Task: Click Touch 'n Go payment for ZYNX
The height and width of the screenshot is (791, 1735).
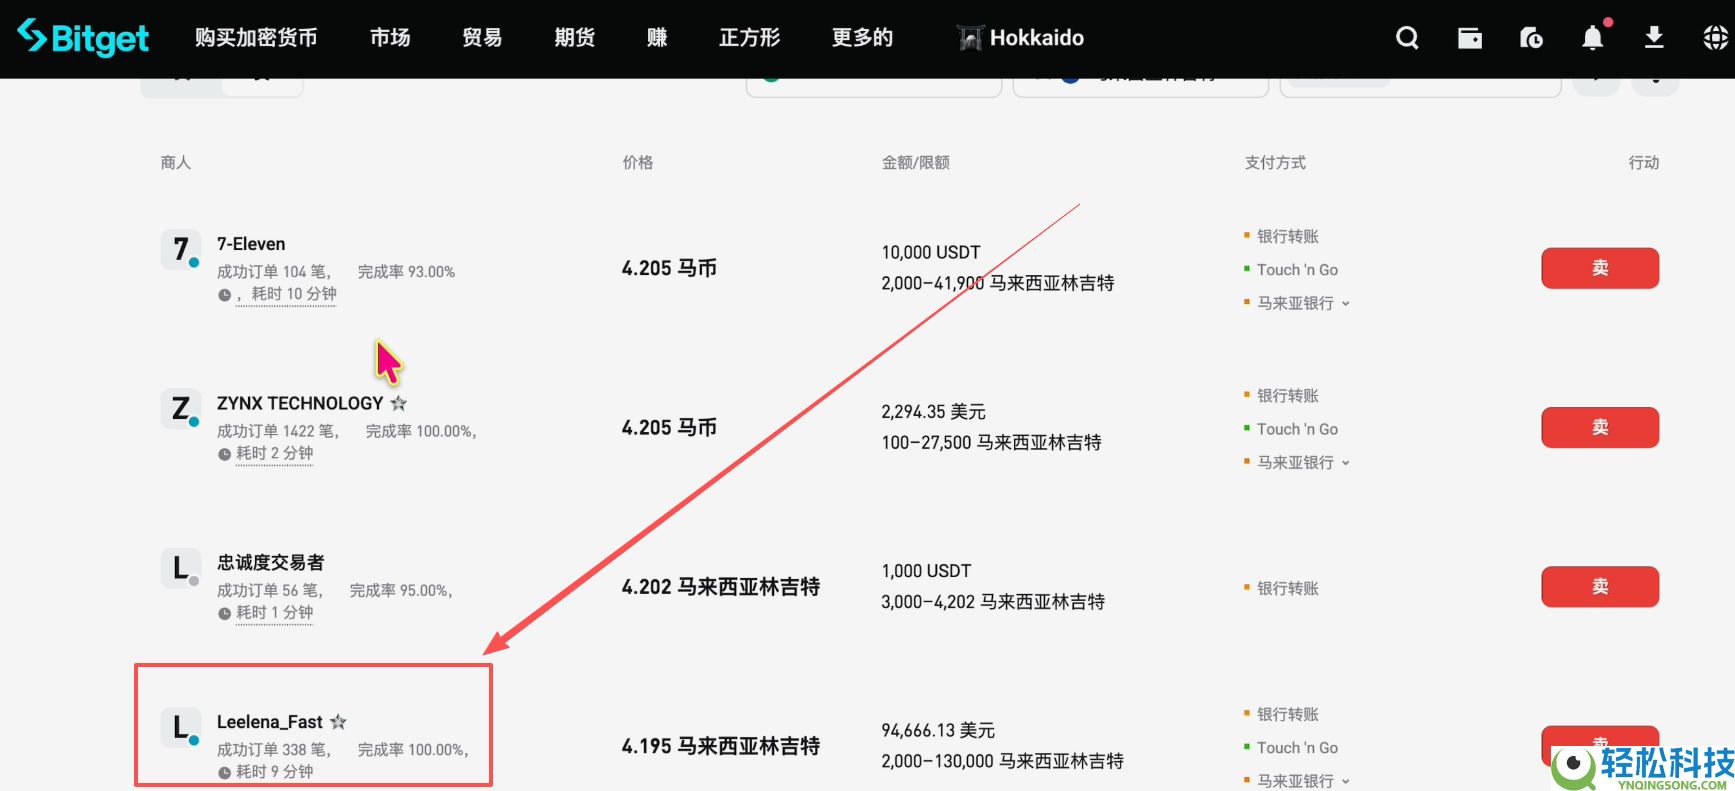Action: (x=1297, y=429)
